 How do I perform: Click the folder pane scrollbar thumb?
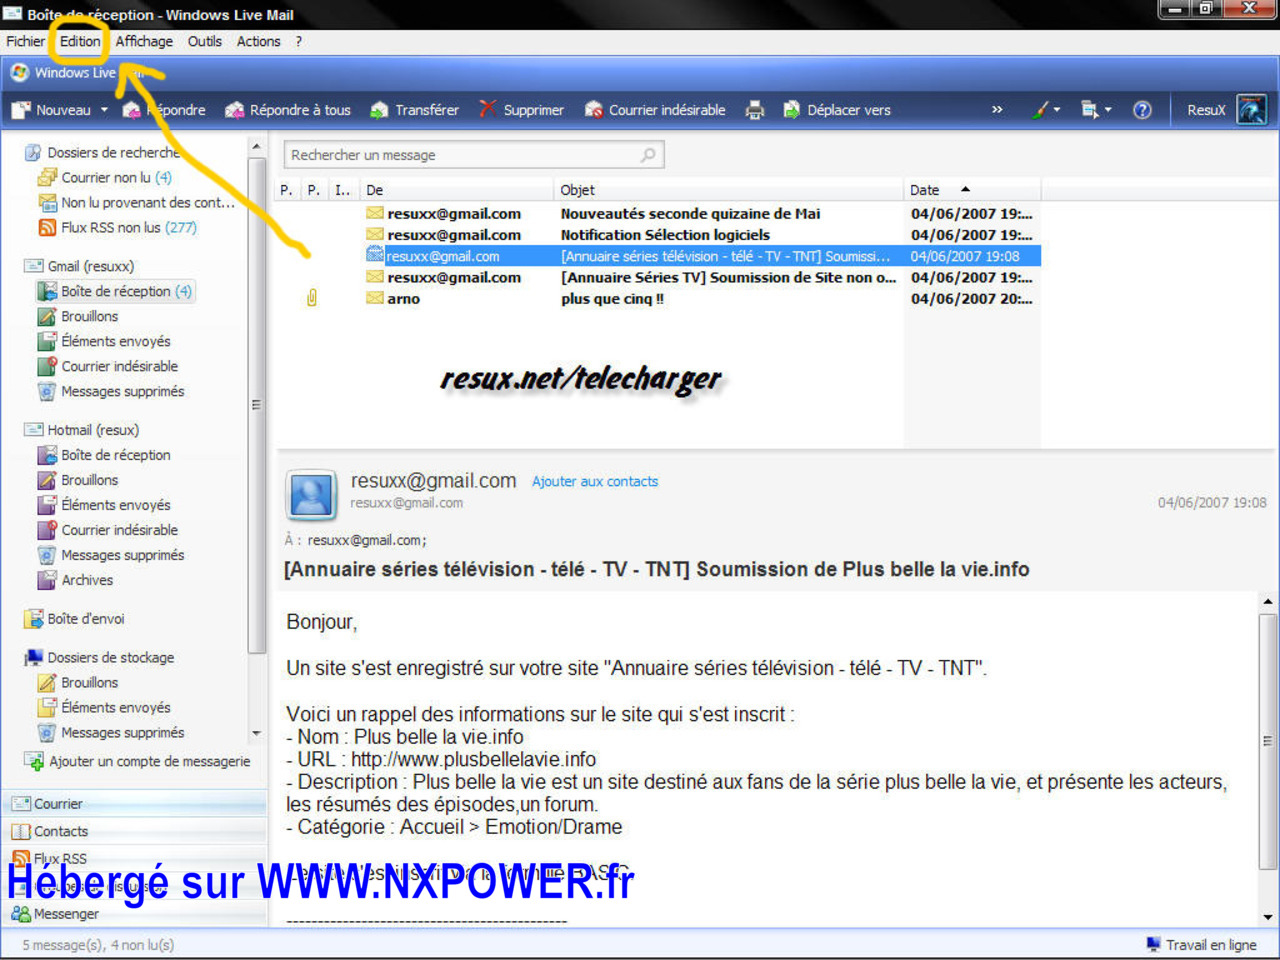[256, 405]
